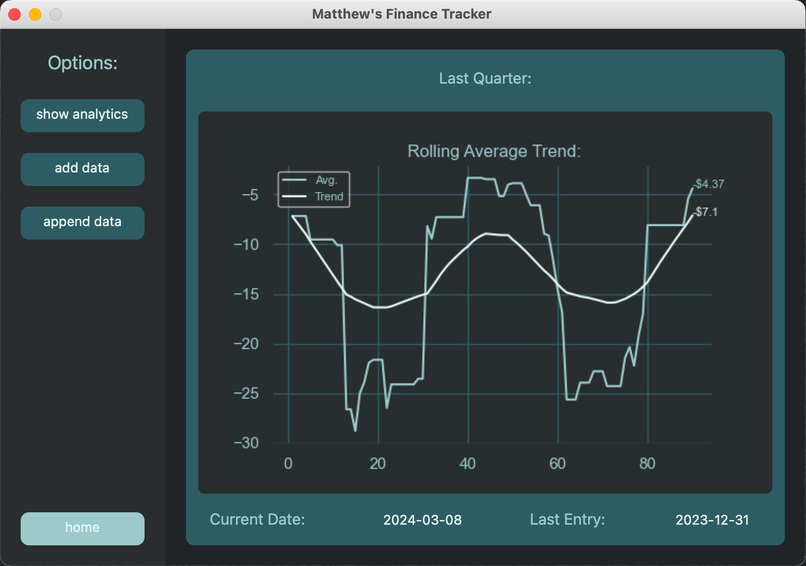Click the −15 y-axis tick label
806x566 pixels.
pyautogui.click(x=247, y=295)
